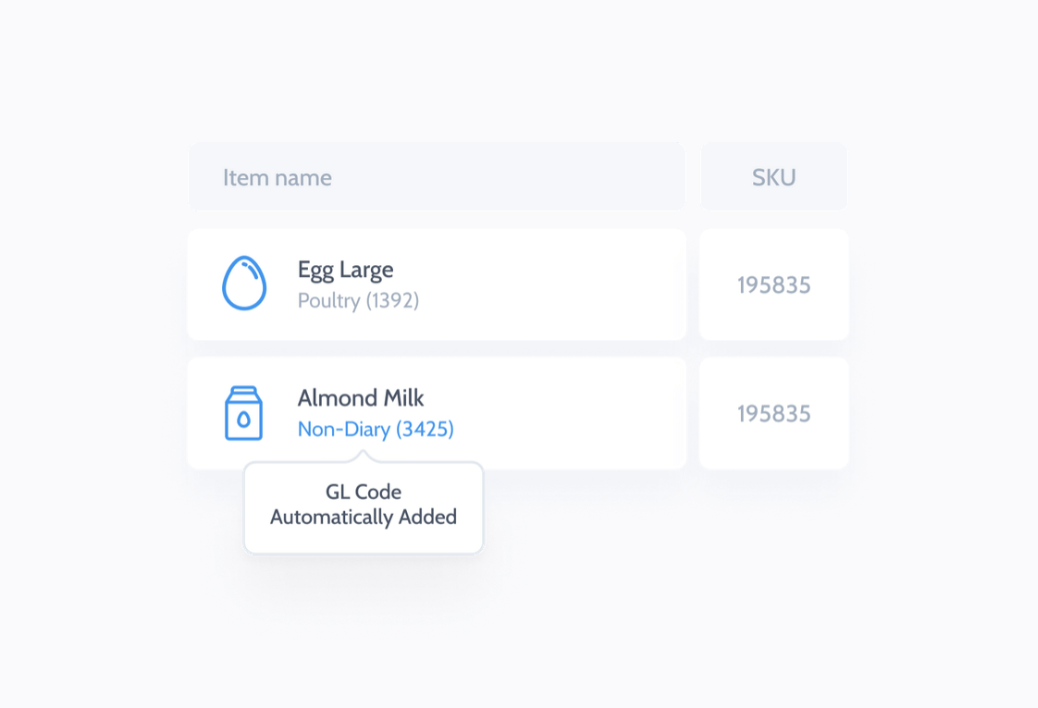Click the Poultry (1392) category label

[358, 300]
